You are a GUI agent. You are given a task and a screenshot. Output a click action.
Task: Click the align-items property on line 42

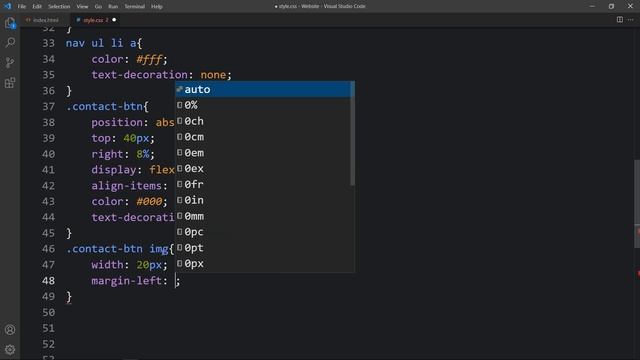coord(127,186)
